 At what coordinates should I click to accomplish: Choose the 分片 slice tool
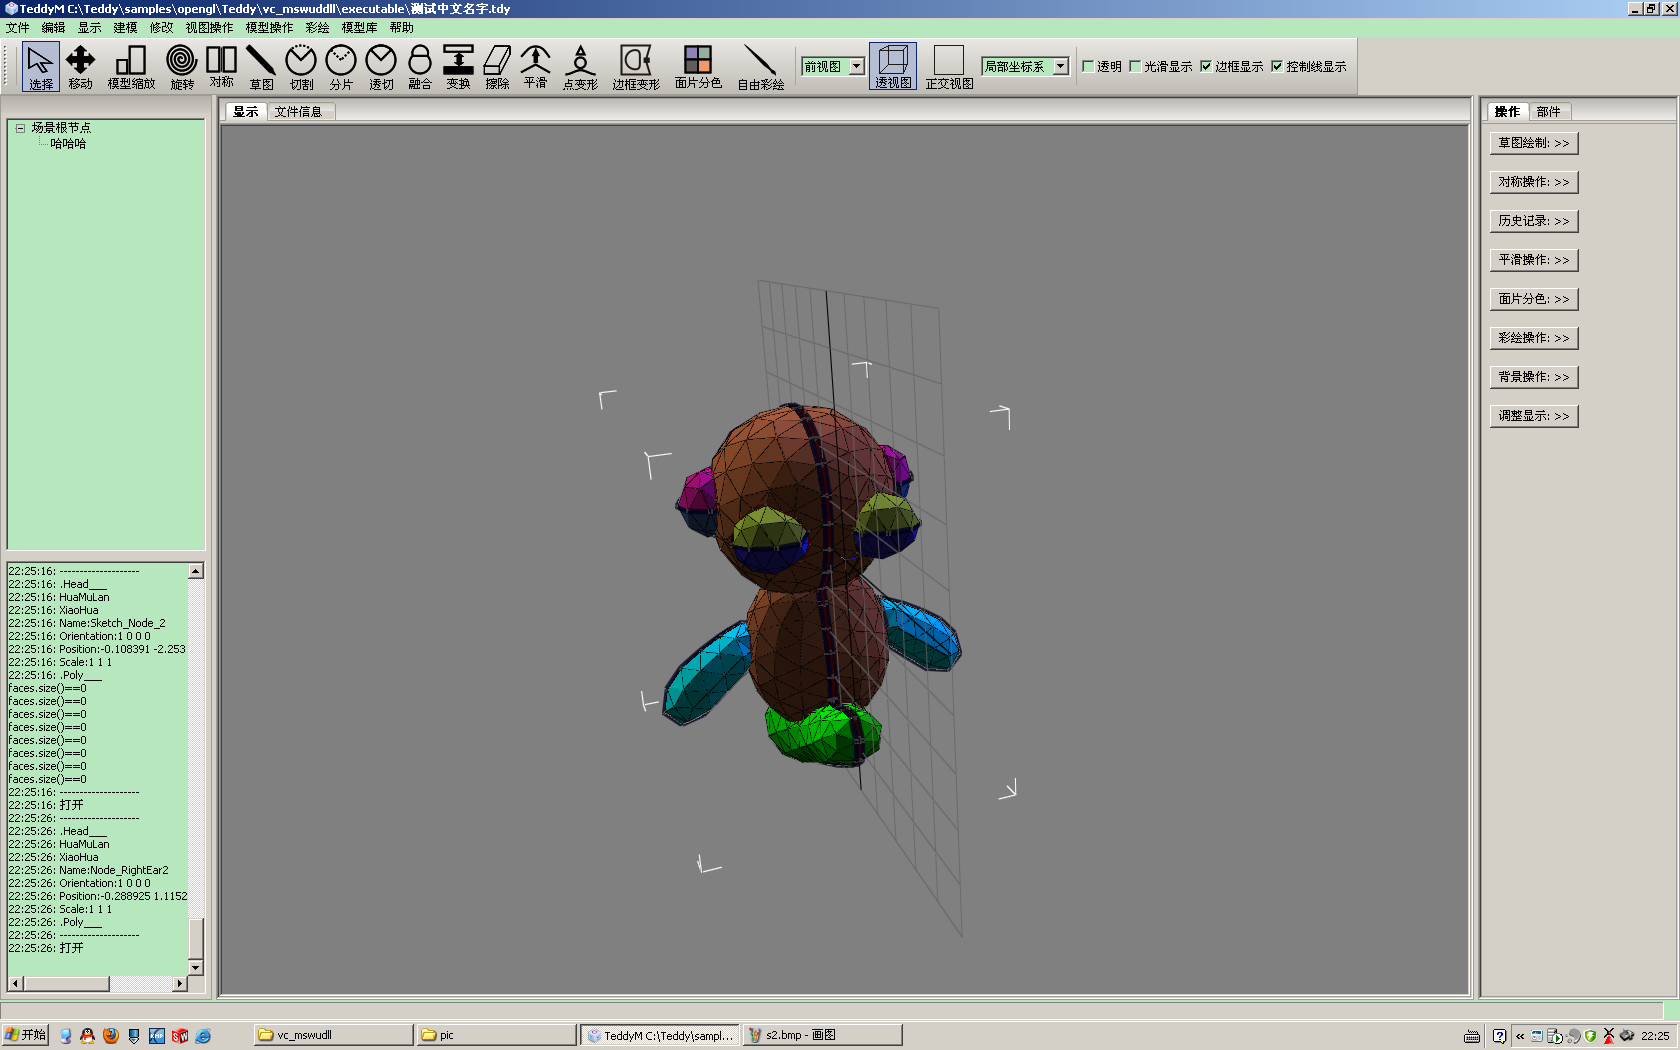coord(341,67)
